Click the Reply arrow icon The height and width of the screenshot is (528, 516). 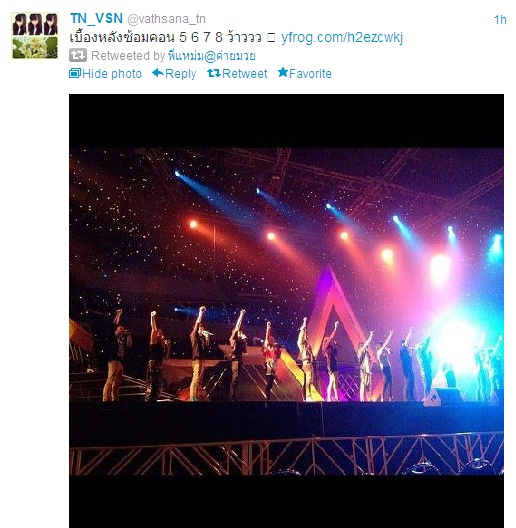click(158, 73)
